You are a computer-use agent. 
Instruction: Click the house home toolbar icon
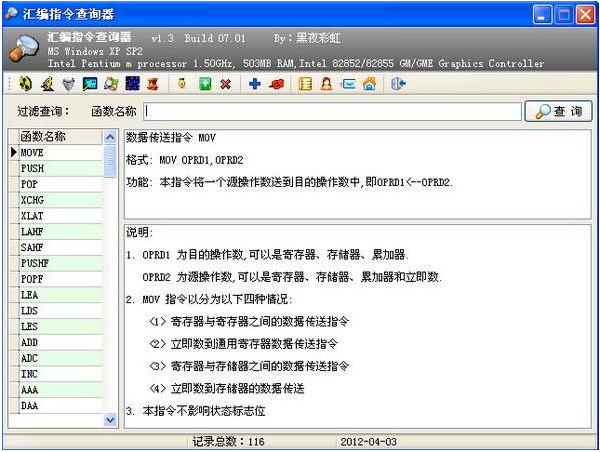[369, 84]
